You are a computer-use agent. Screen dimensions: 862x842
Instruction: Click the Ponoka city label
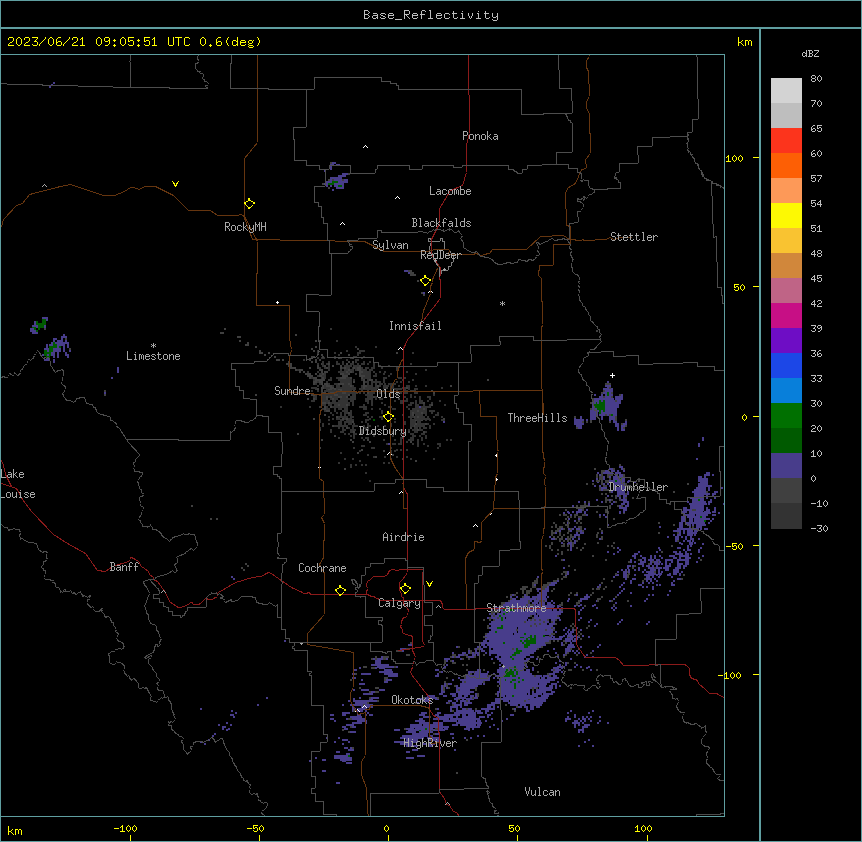tap(480, 136)
